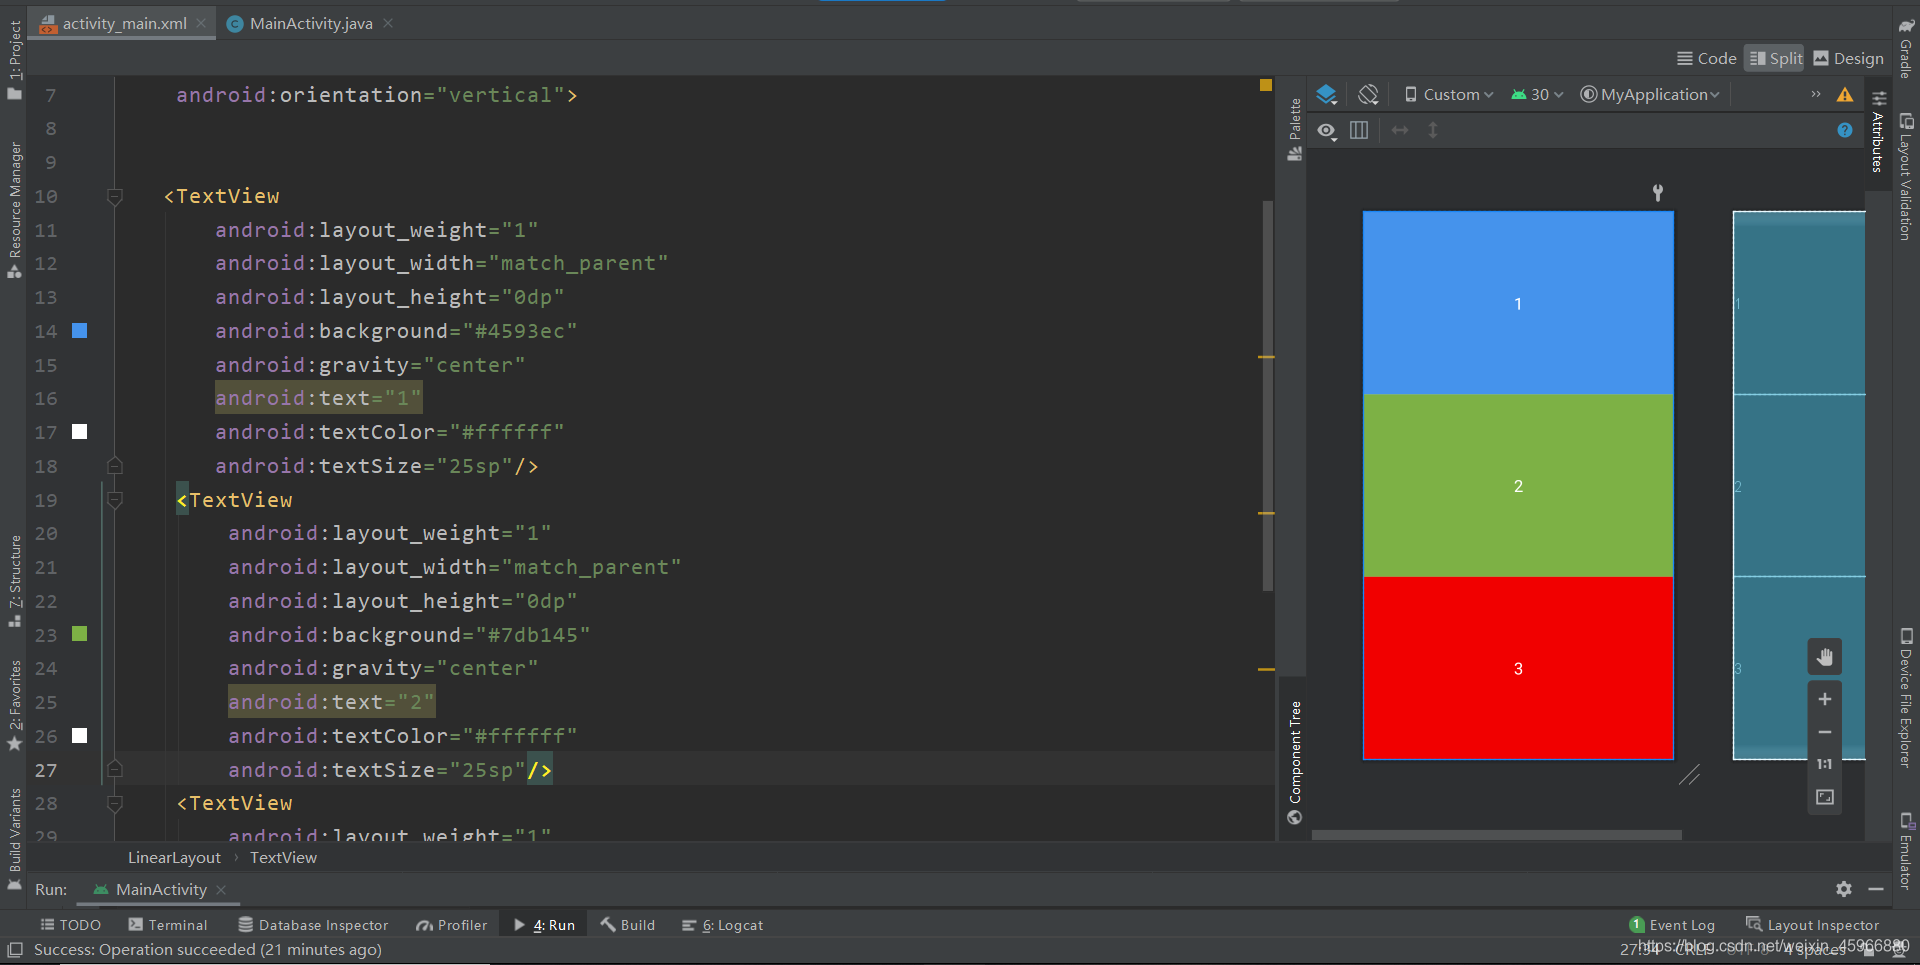Open the Layout Inspector
Image resolution: width=1920 pixels, height=965 pixels.
click(x=1812, y=925)
